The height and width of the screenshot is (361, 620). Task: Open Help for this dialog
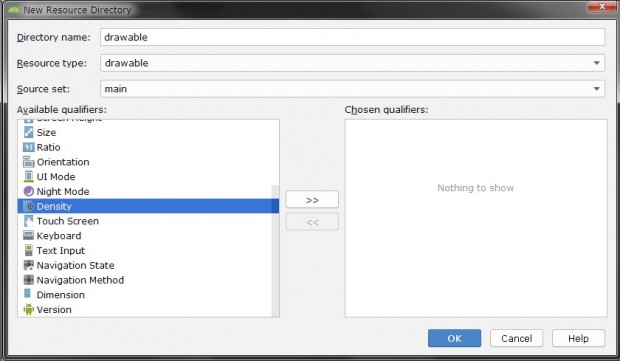coord(578,338)
